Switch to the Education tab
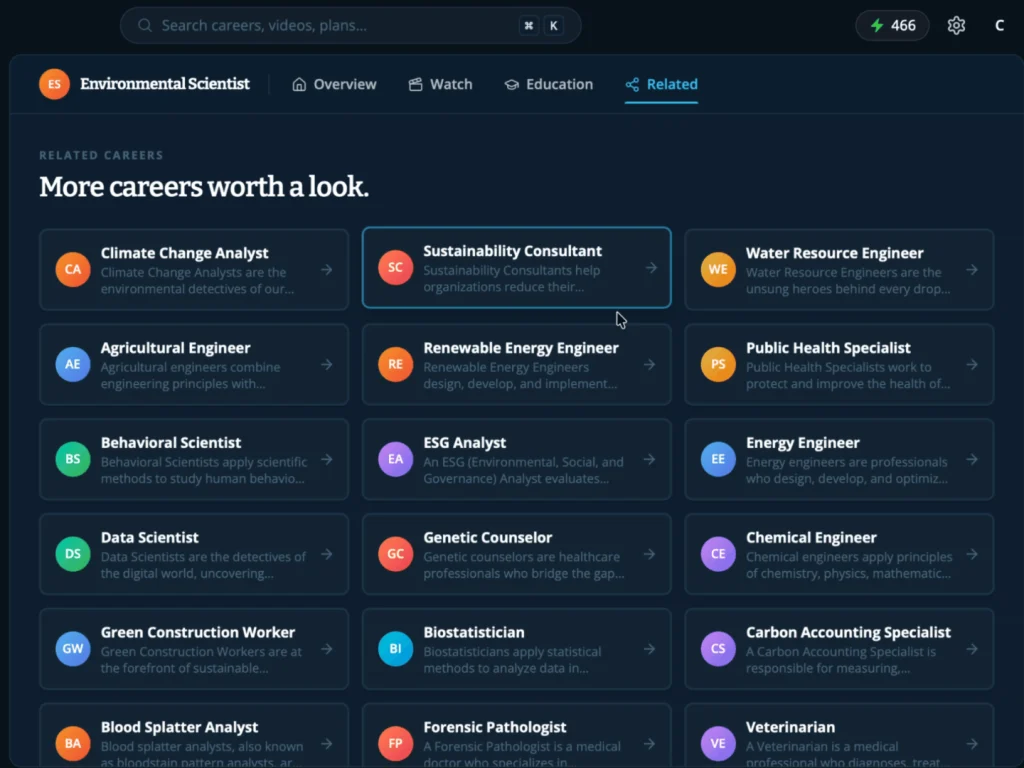 click(x=549, y=84)
